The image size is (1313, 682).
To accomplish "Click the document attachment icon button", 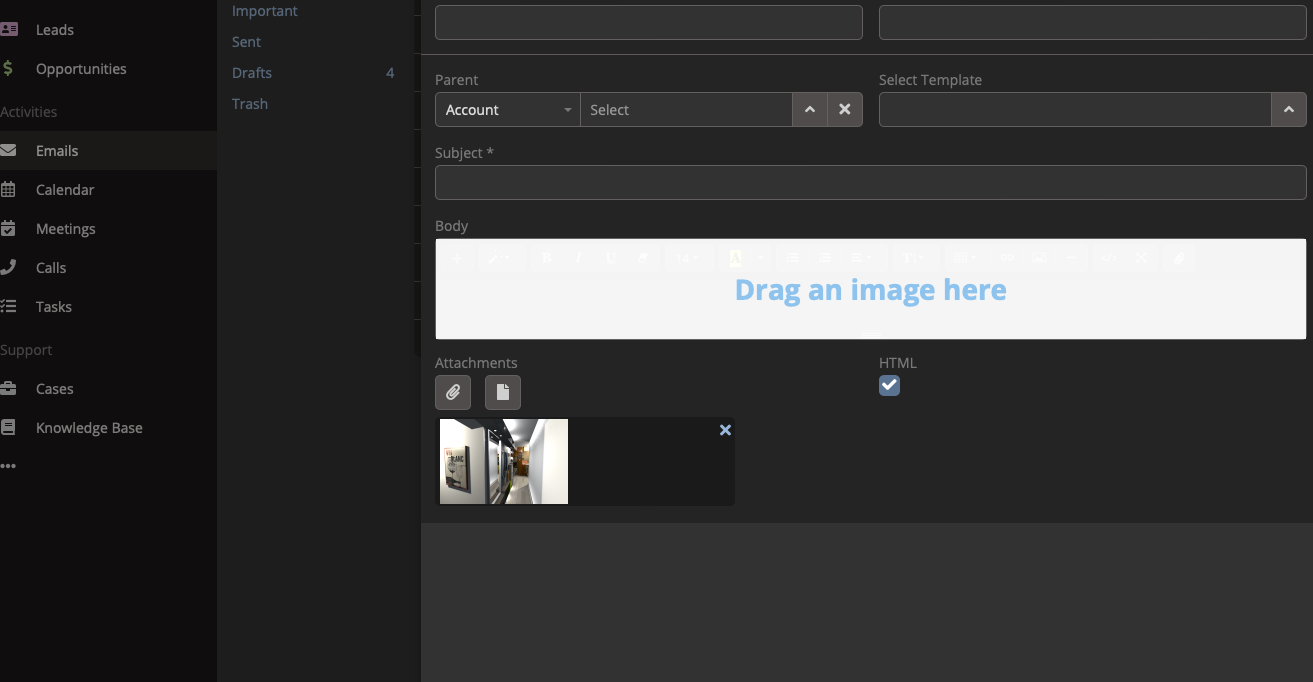I will (x=503, y=392).
